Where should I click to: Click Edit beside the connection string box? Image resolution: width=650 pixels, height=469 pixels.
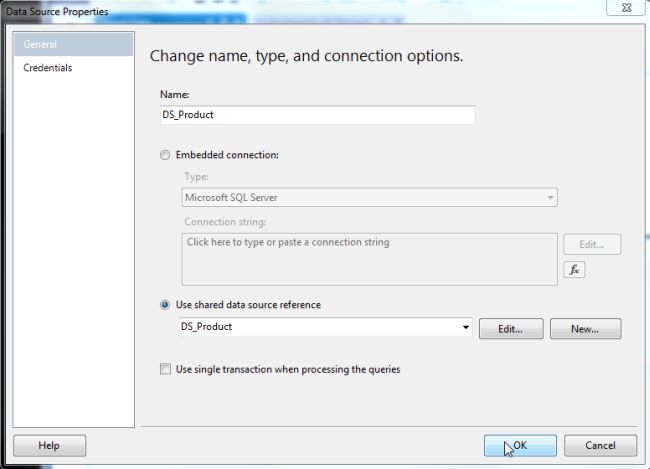coord(592,244)
